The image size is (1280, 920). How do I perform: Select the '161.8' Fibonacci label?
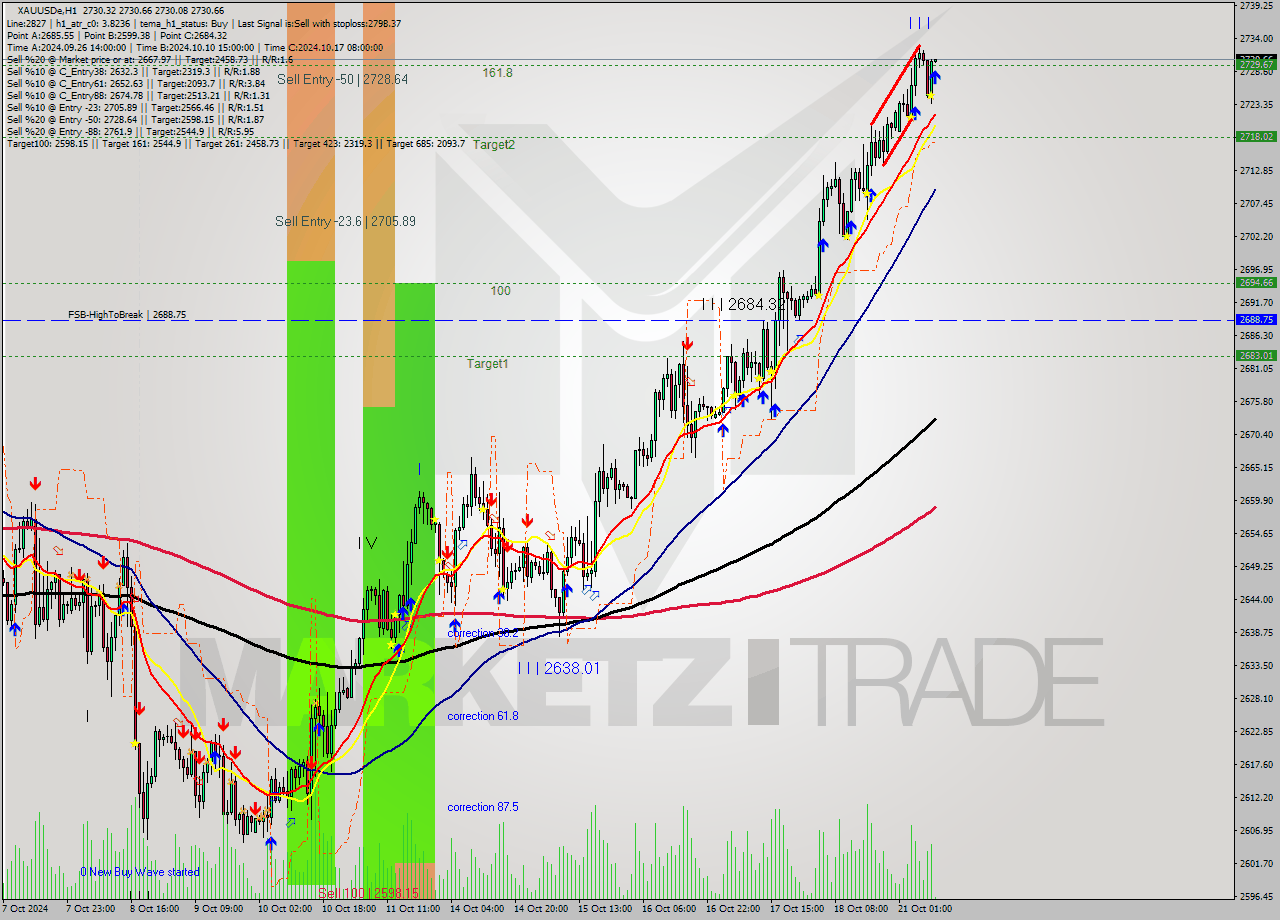(497, 73)
